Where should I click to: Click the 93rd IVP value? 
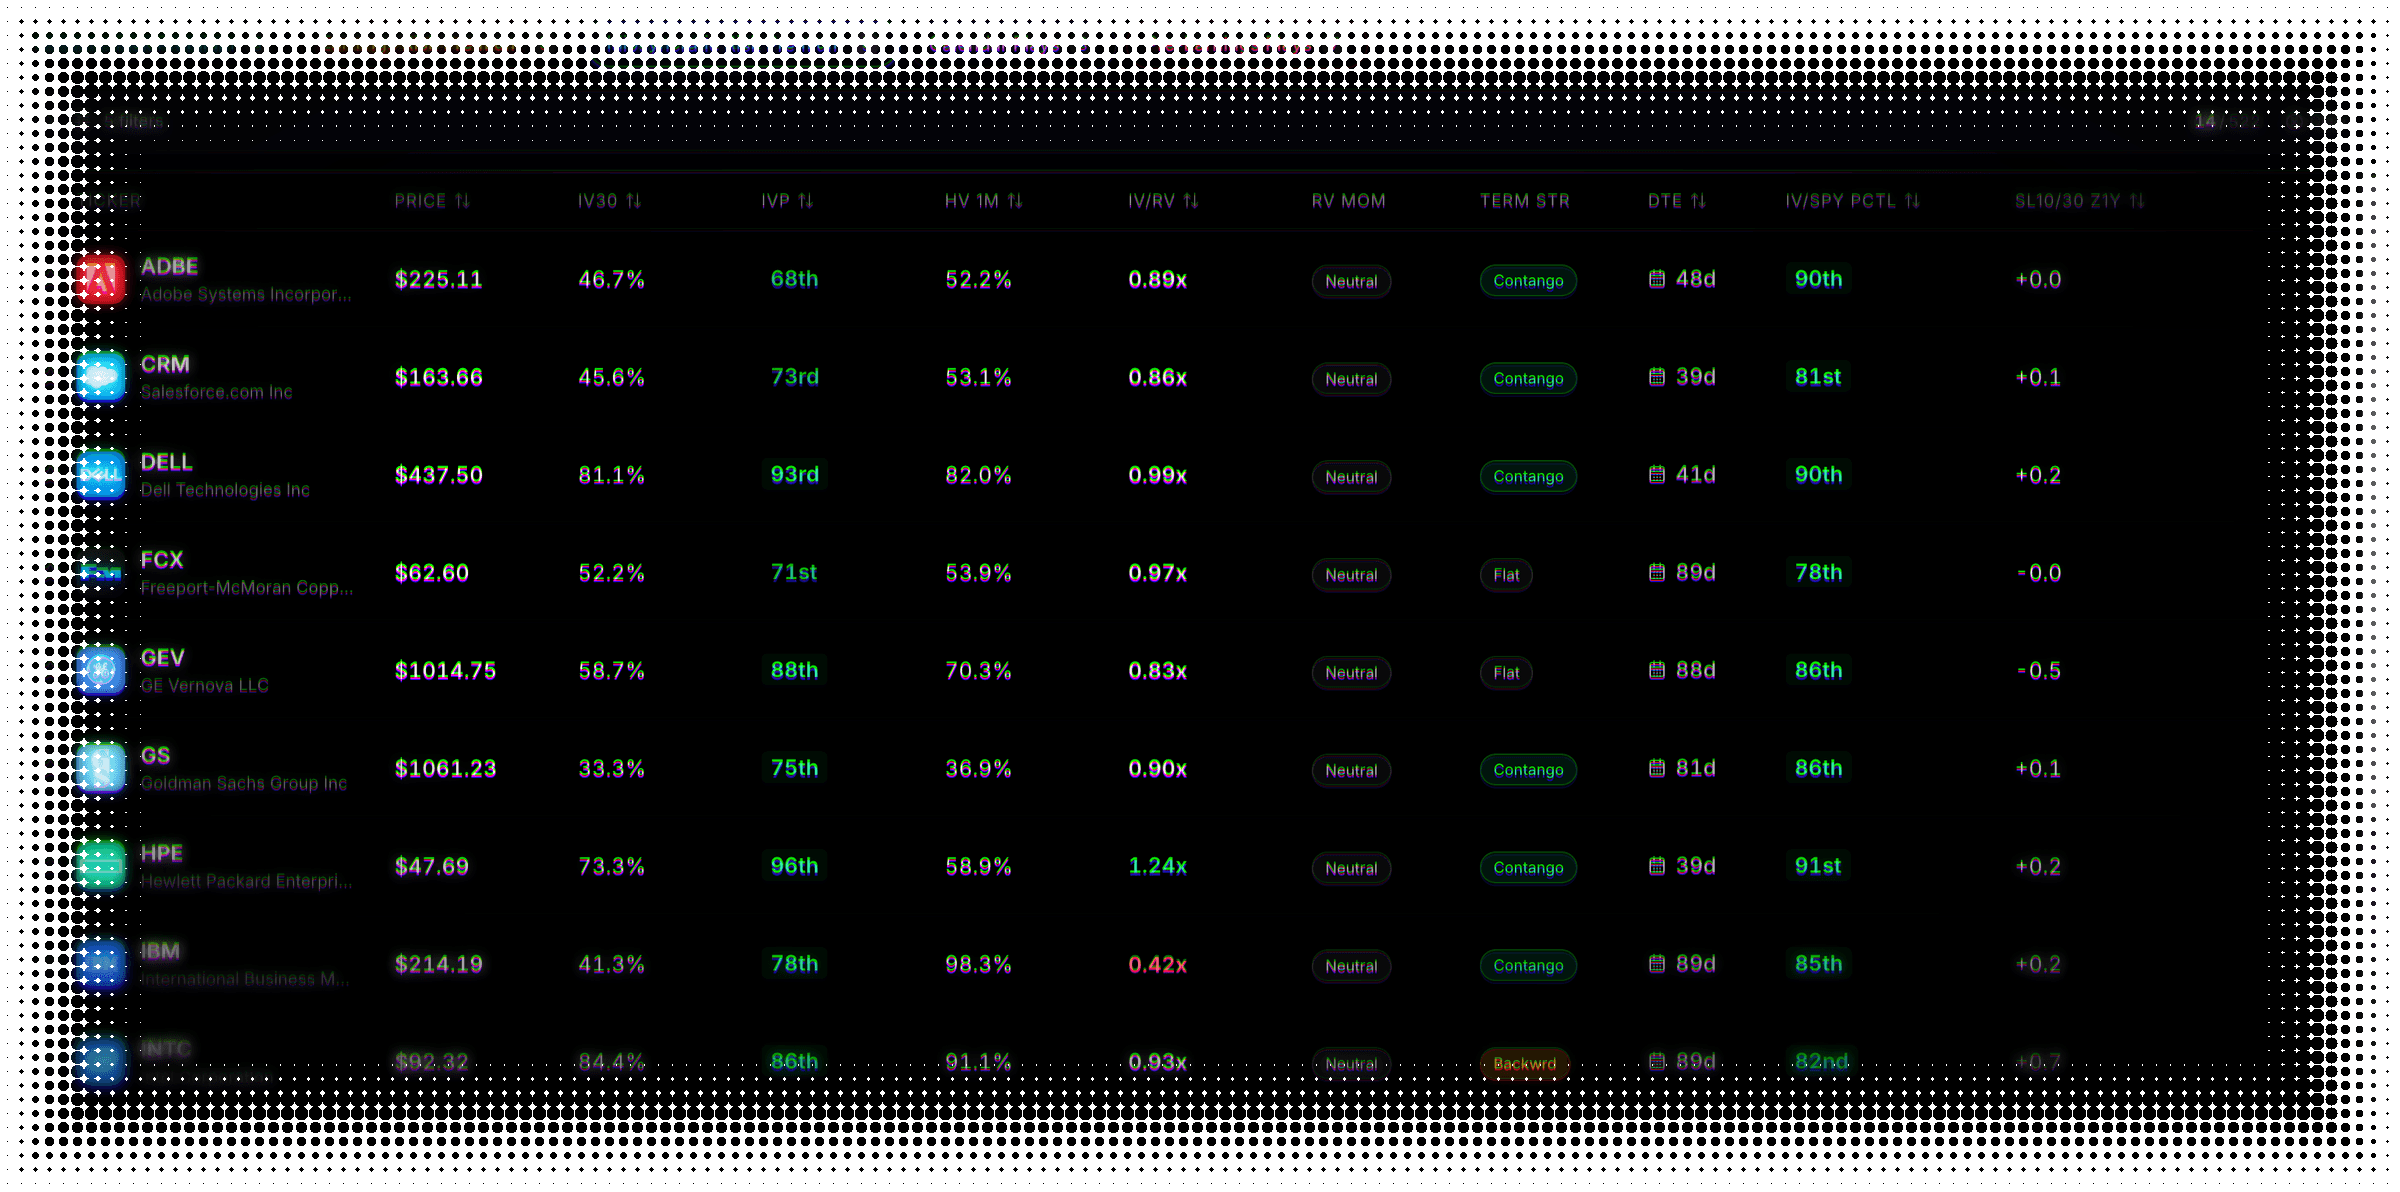tap(794, 475)
